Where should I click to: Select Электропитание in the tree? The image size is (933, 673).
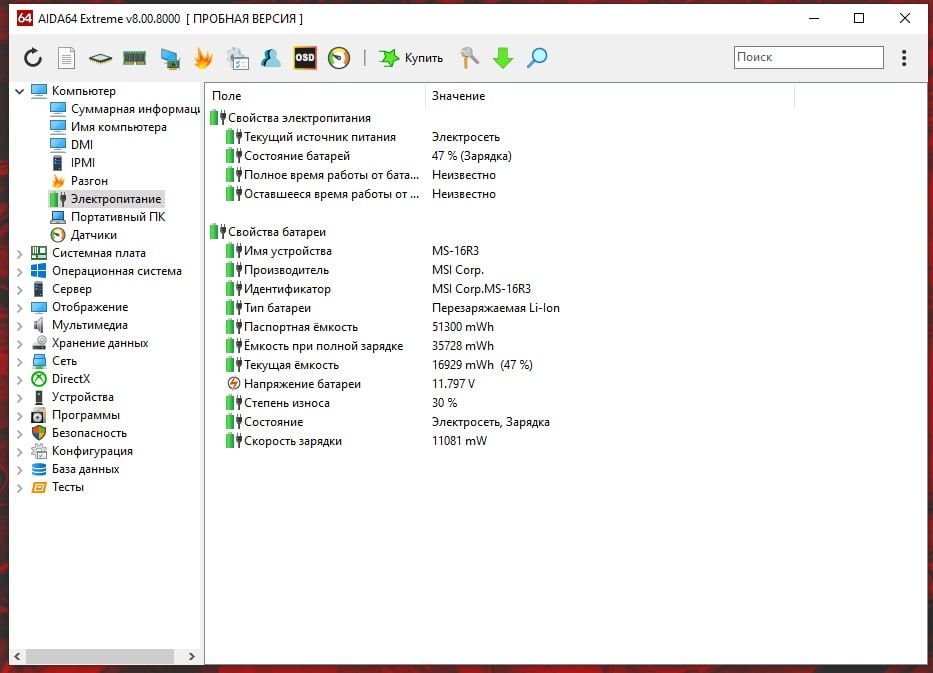(x=106, y=199)
